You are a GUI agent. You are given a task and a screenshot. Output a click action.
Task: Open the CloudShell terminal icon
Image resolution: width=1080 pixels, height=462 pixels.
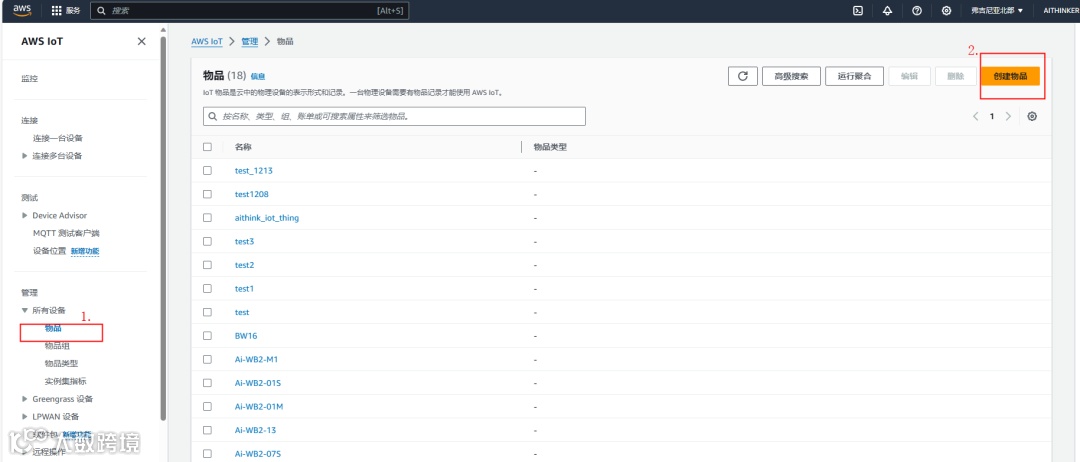coord(858,10)
